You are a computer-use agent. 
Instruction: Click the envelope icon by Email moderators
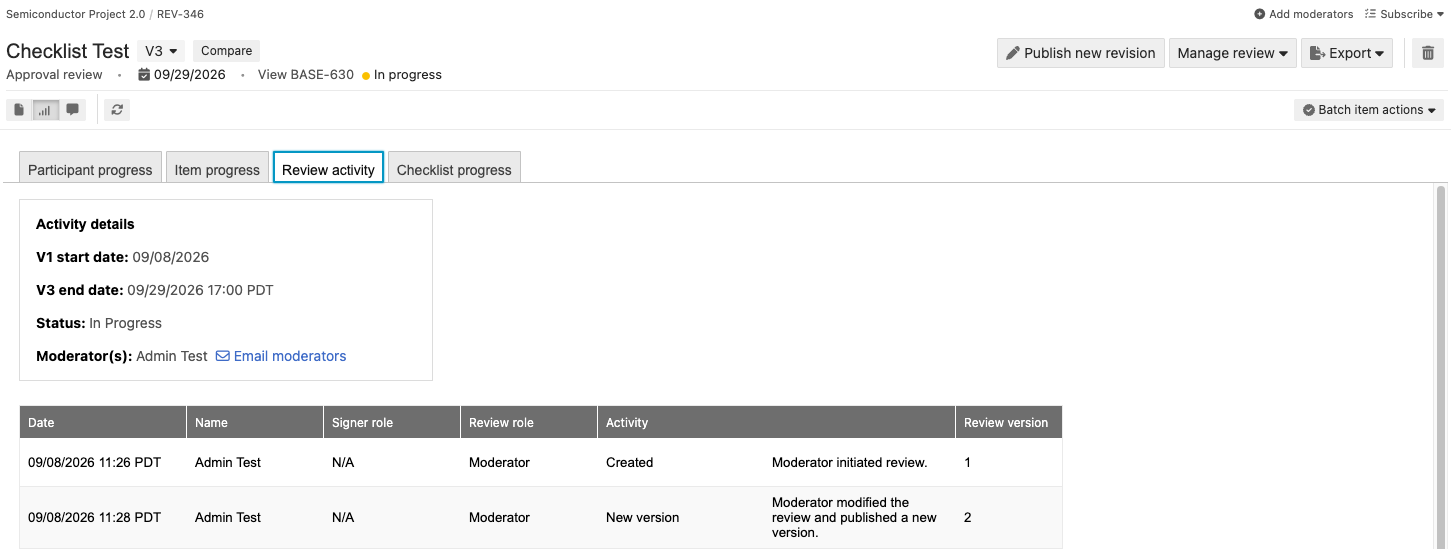[223, 356]
